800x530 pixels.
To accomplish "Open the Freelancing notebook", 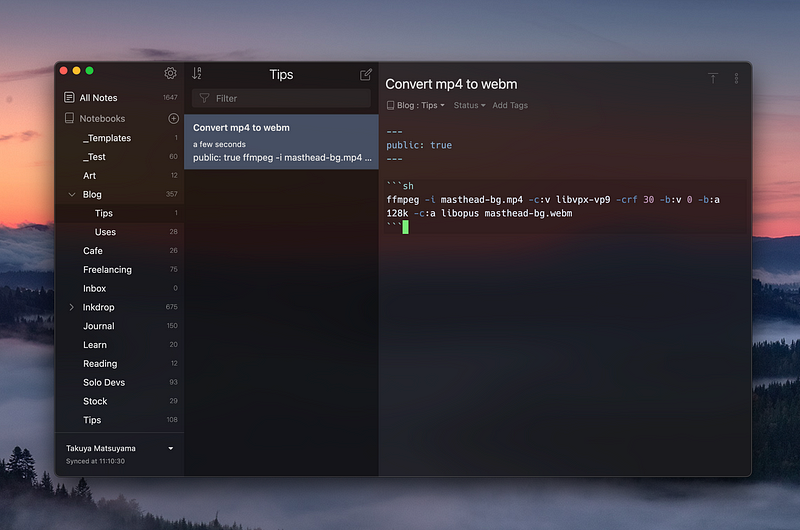I will [x=119, y=269].
